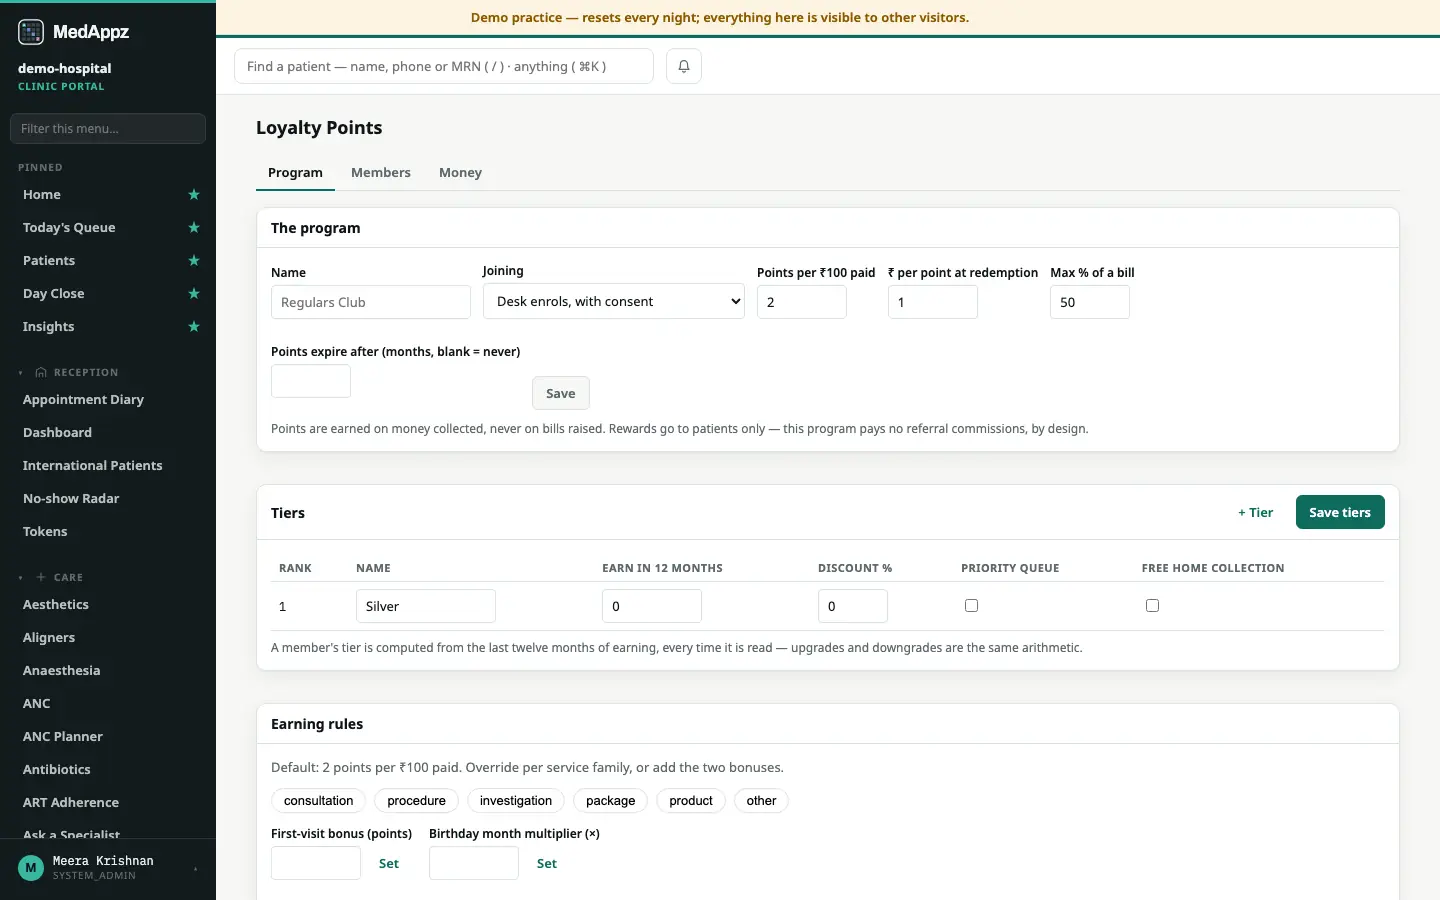1440x900 pixels.
Task: Select the consultation service family chip
Action: click(318, 801)
